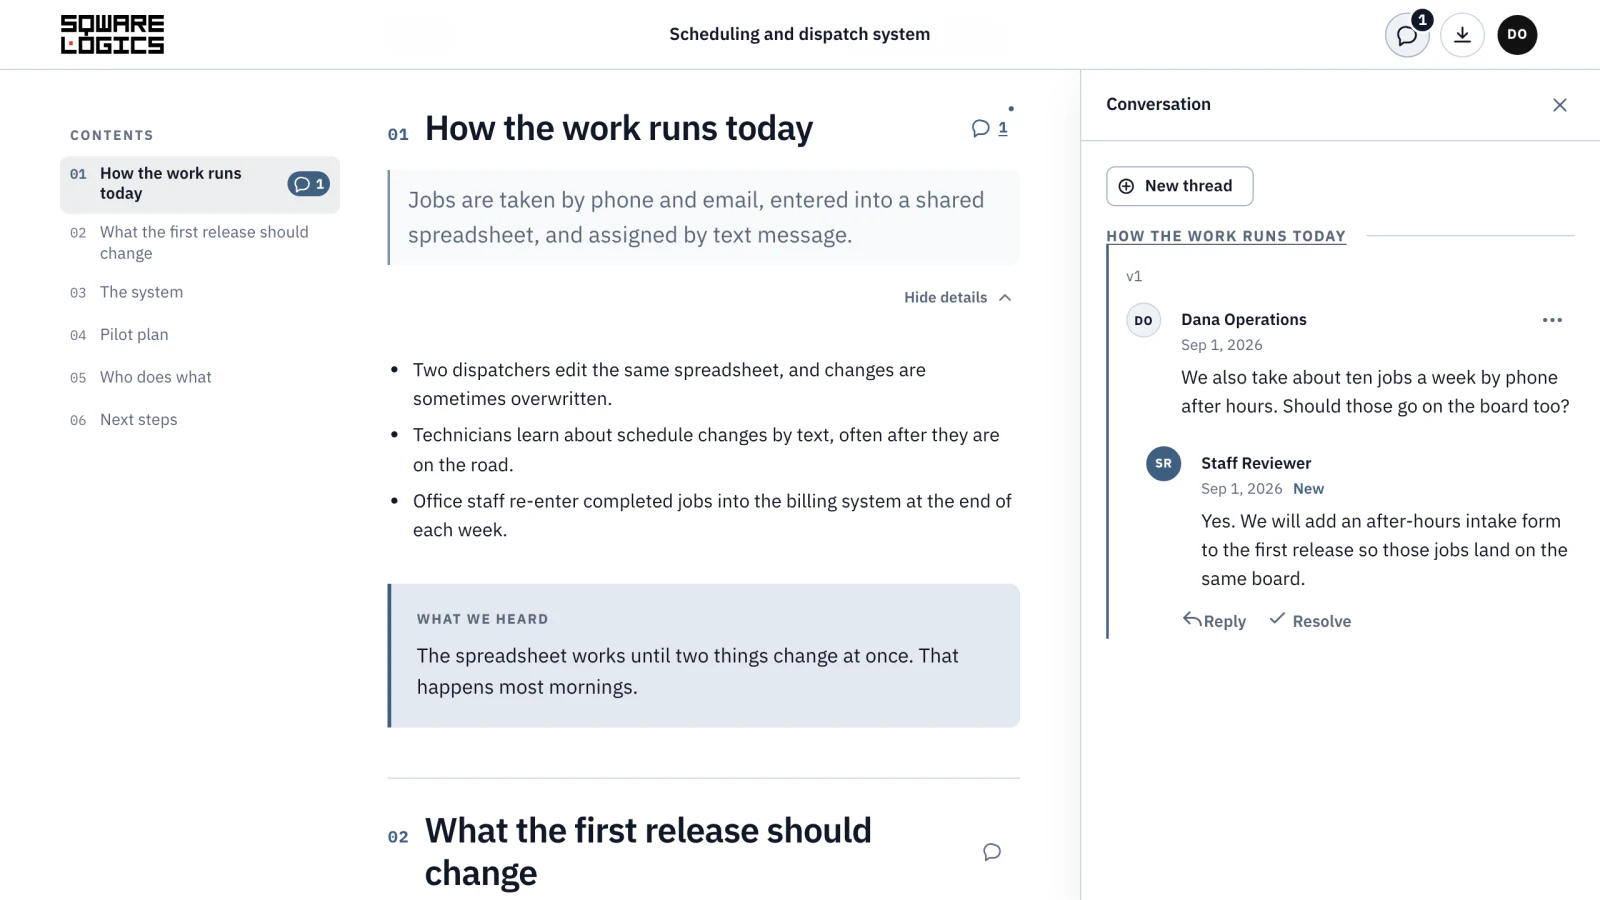
Task: Click the Dana Operations name
Action: [x=1244, y=320]
